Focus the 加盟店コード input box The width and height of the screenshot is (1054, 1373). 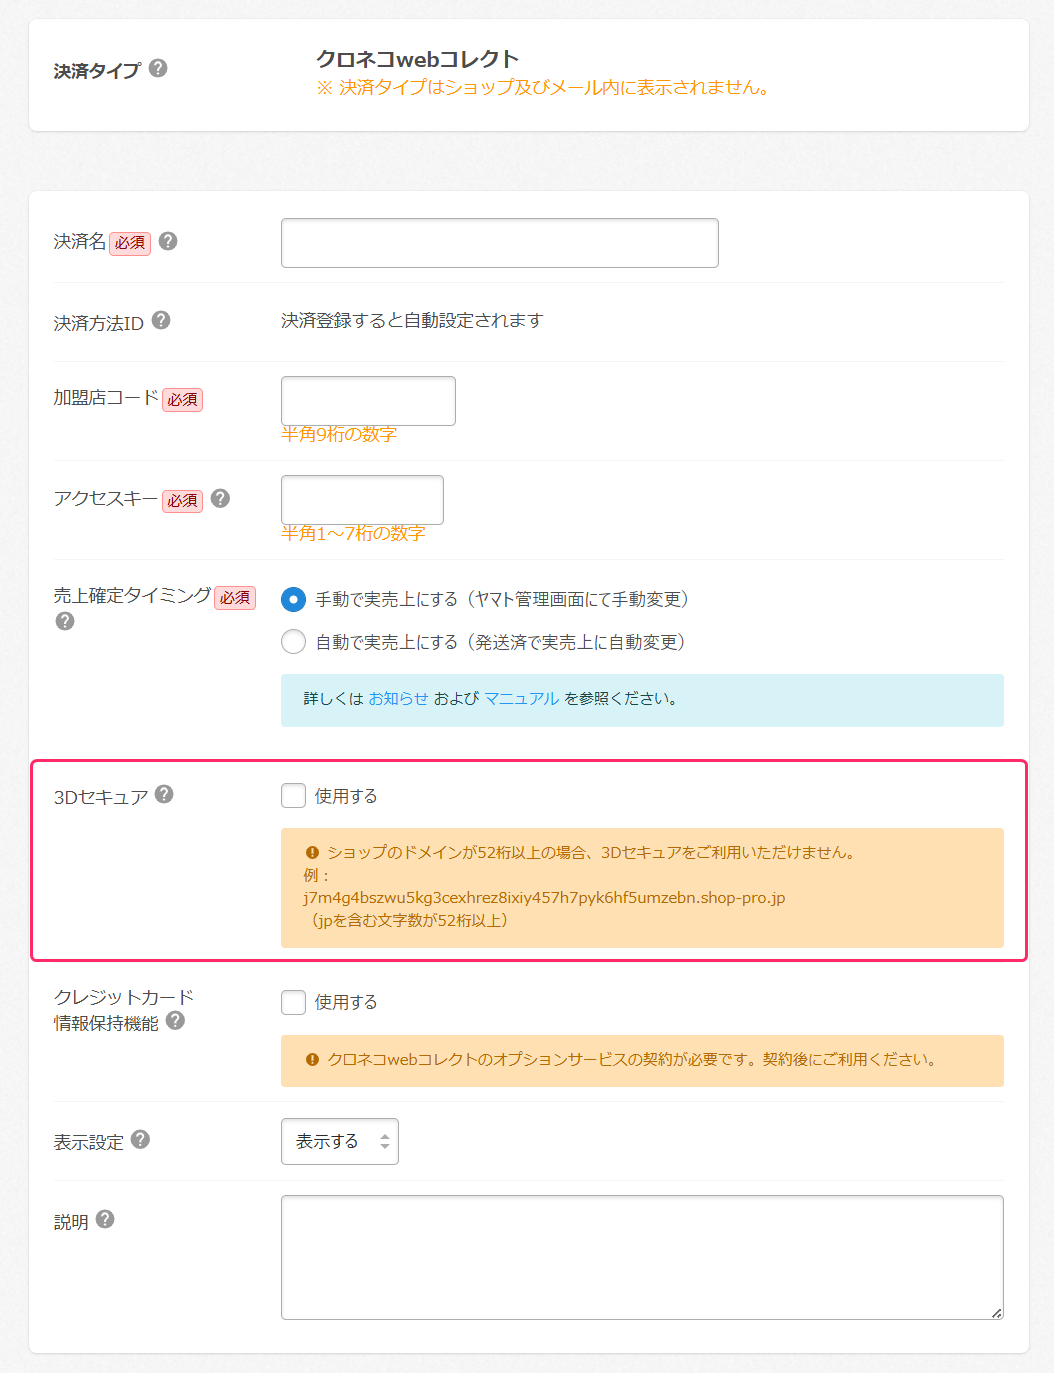click(x=367, y=400)
